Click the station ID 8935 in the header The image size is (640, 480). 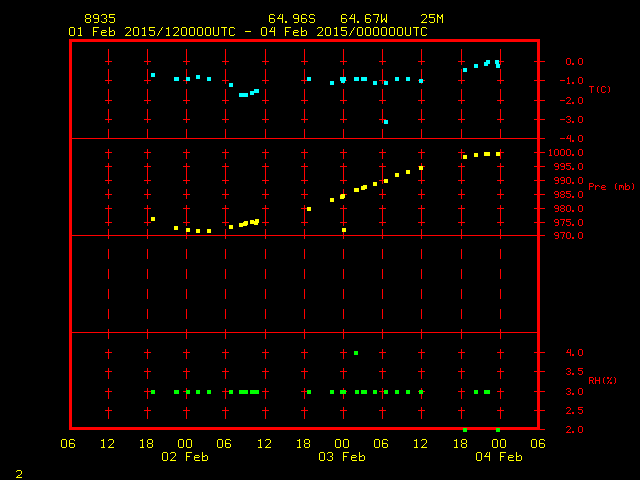(99, 19)
